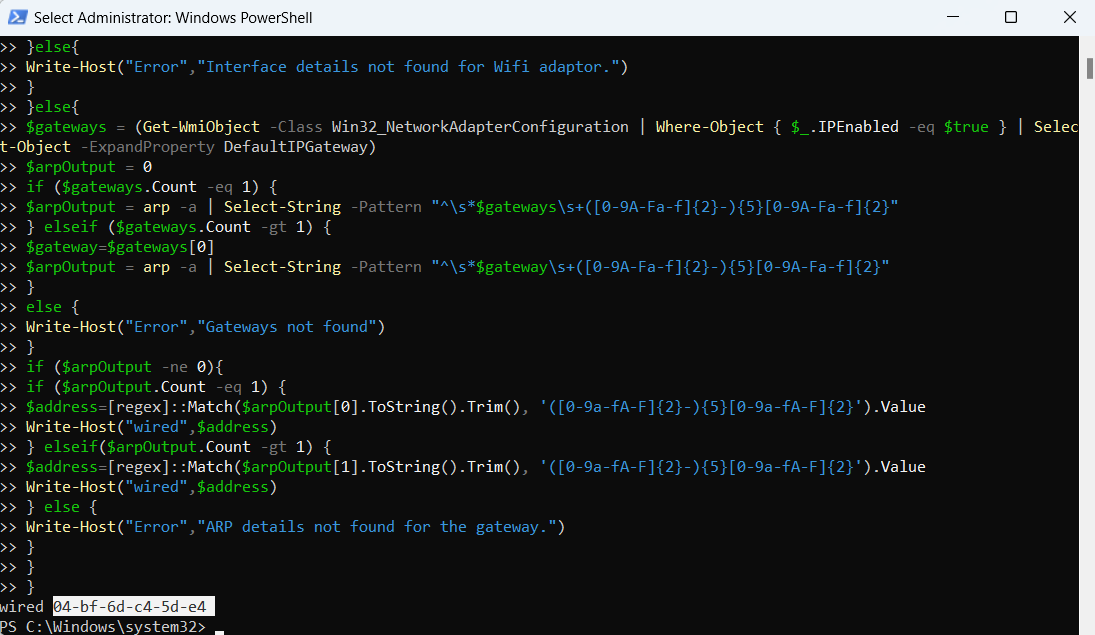The width and height of the screenshot is (1095, 635).
Task: Click the vertical scrollbar thumb of the console
Action: click(x=1089, y=68)
